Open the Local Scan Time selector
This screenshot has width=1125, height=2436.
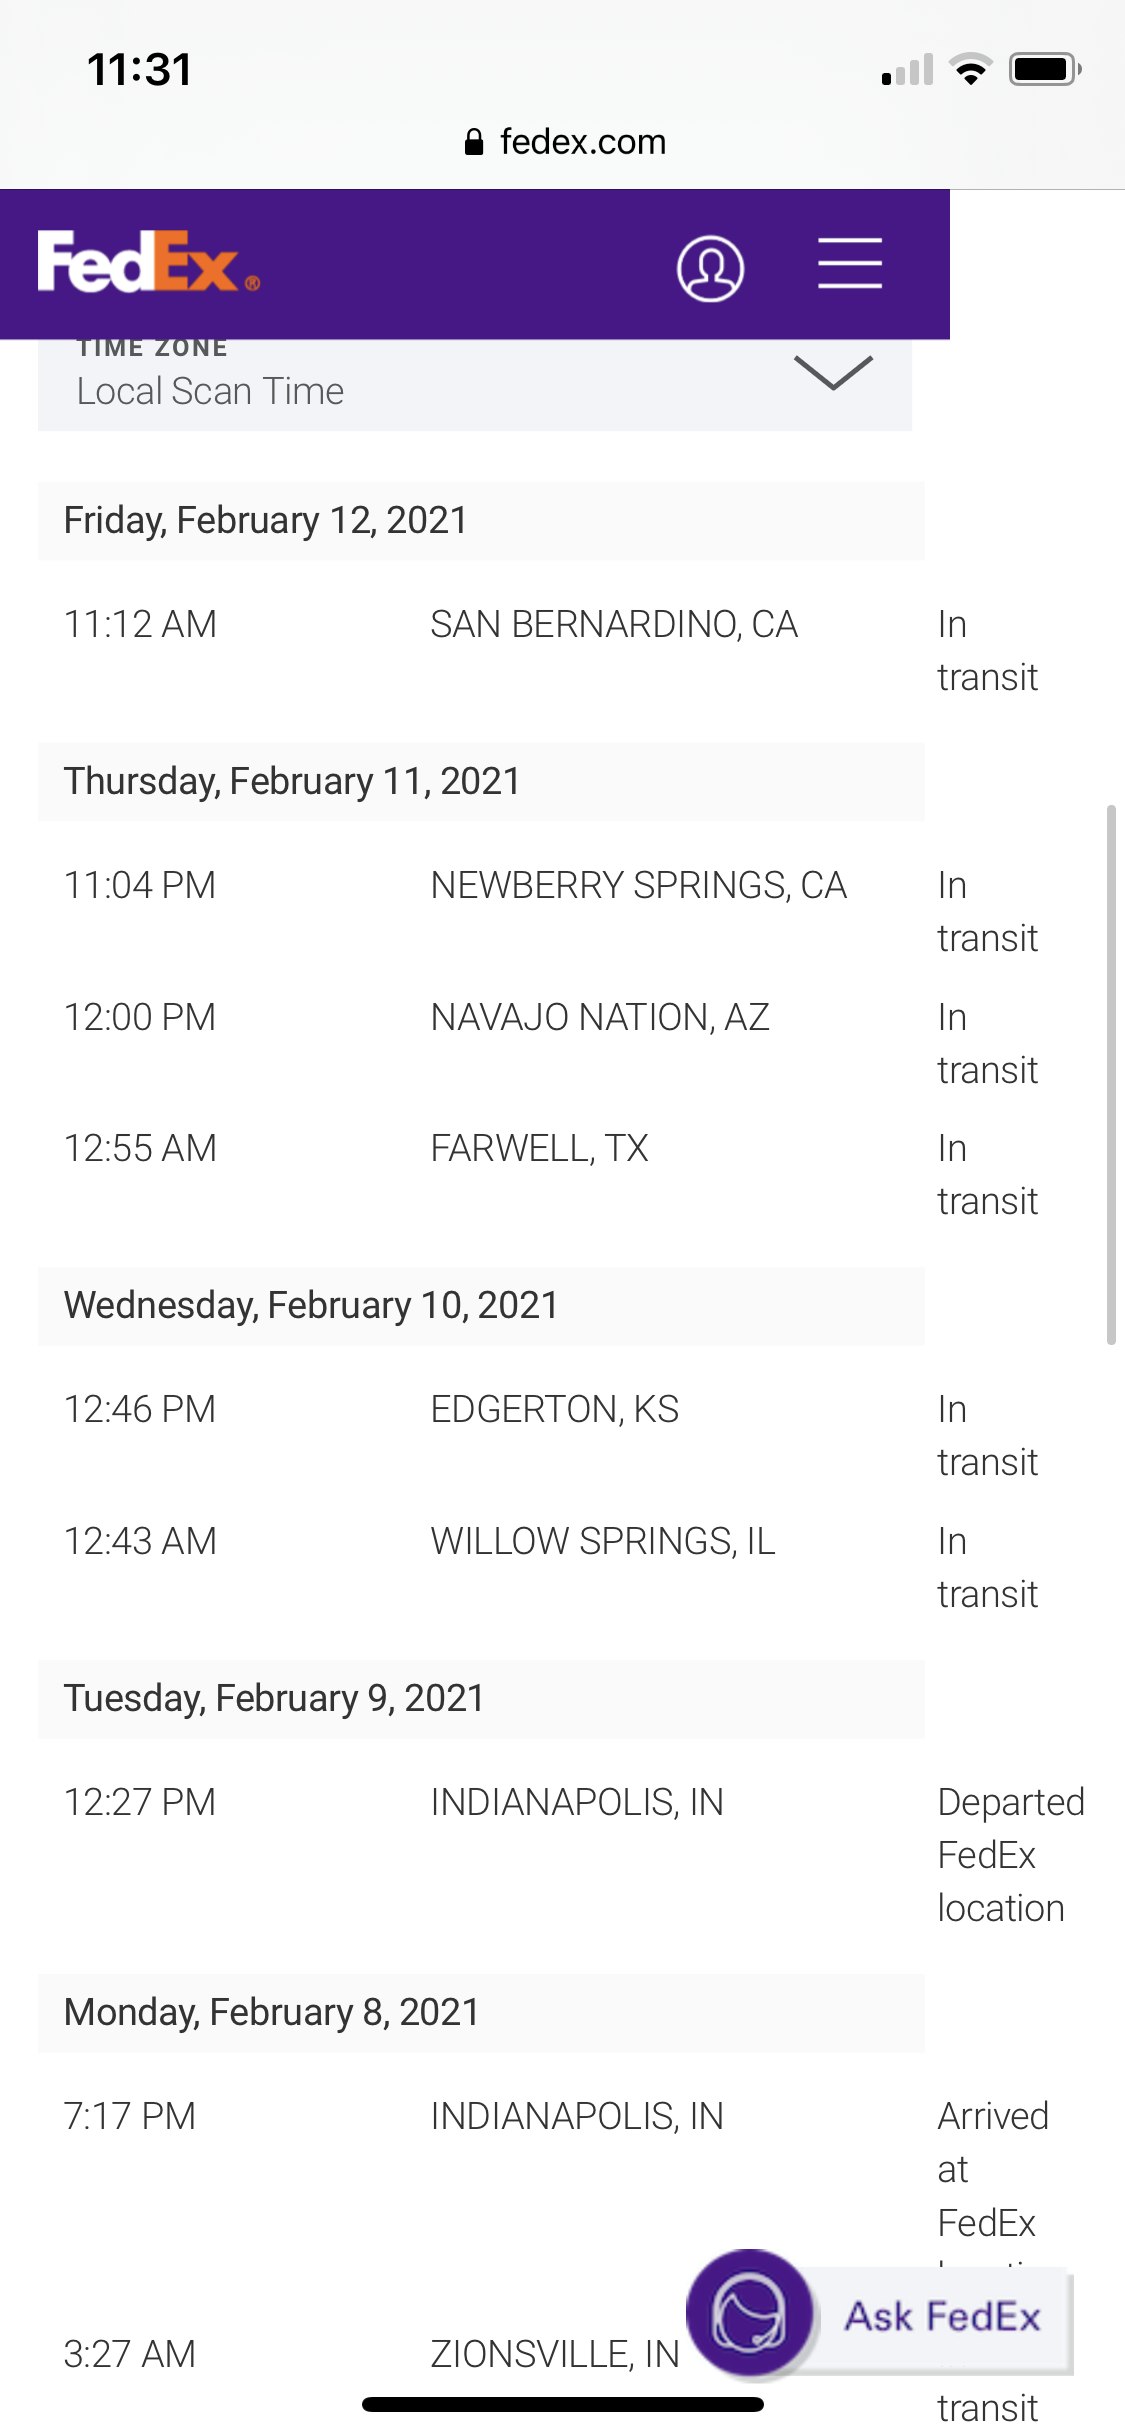pos(210,391)
